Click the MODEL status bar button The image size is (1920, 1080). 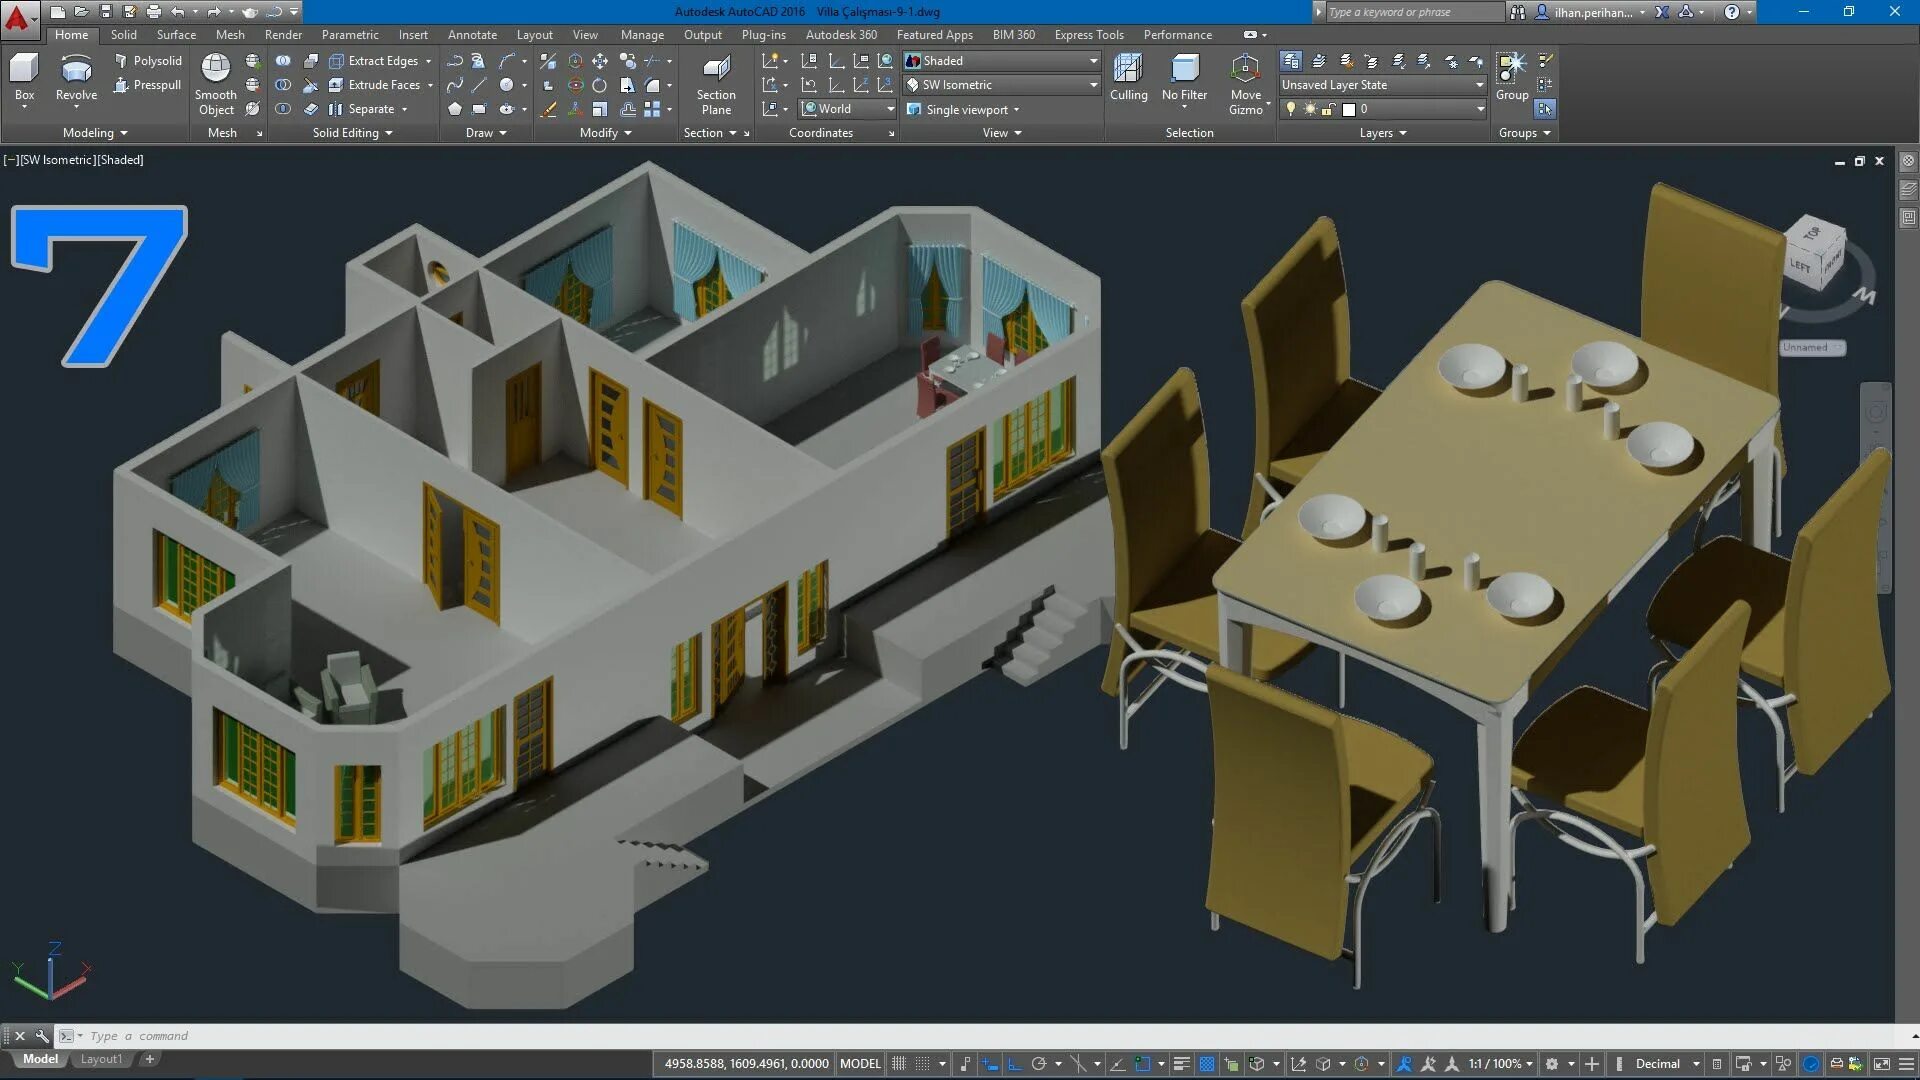(x=860, y=1064)
